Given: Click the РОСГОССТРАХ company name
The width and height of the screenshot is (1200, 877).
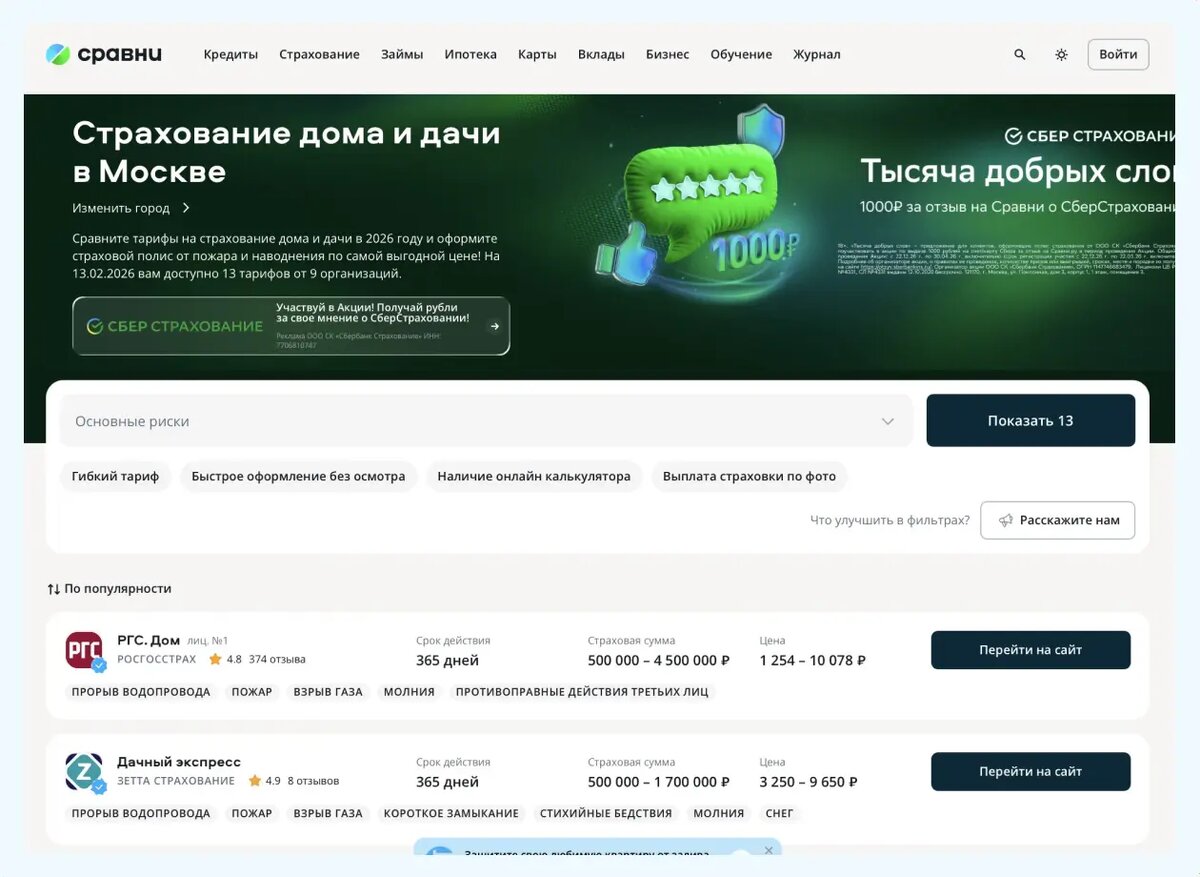Looking at the screenshot, I should 157,660.
